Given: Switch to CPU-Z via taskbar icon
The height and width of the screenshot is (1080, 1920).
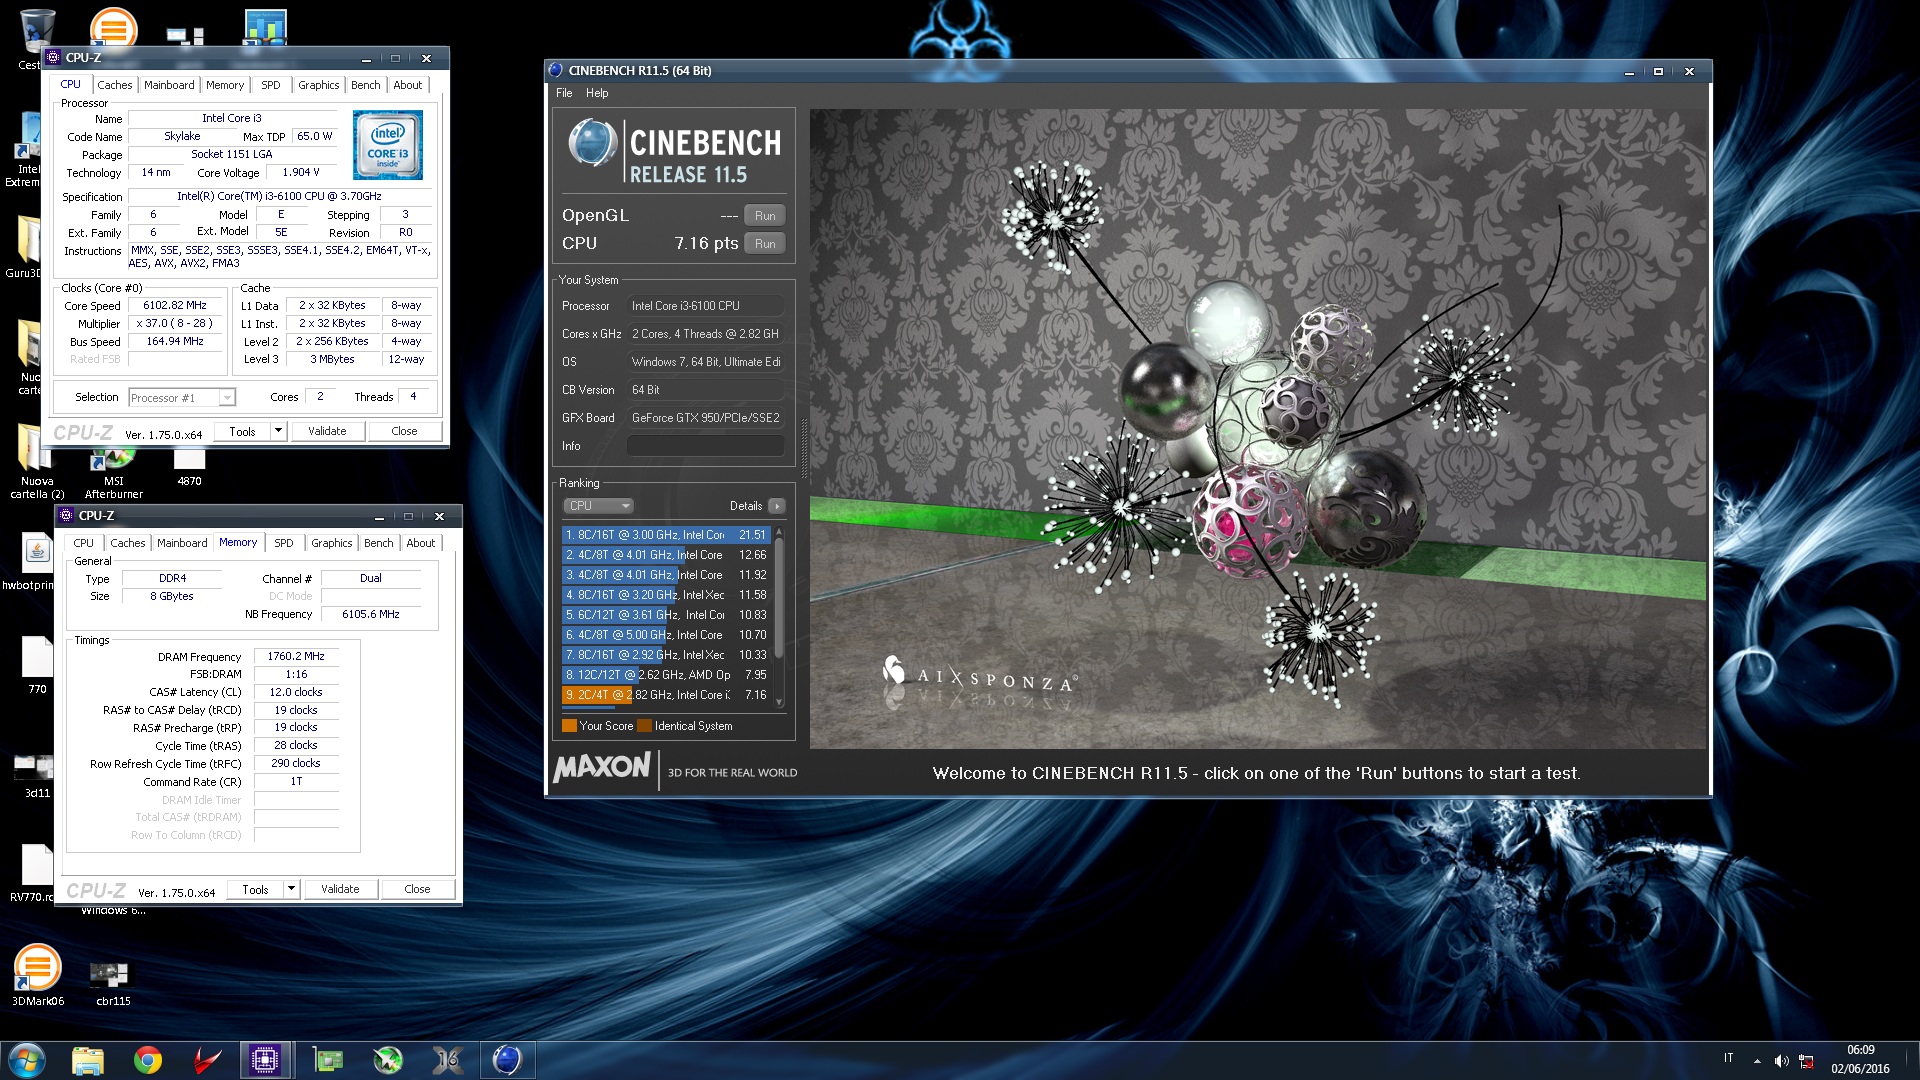Looking at the screenshot, I should pyautogui.click(x=266, y=1060).
